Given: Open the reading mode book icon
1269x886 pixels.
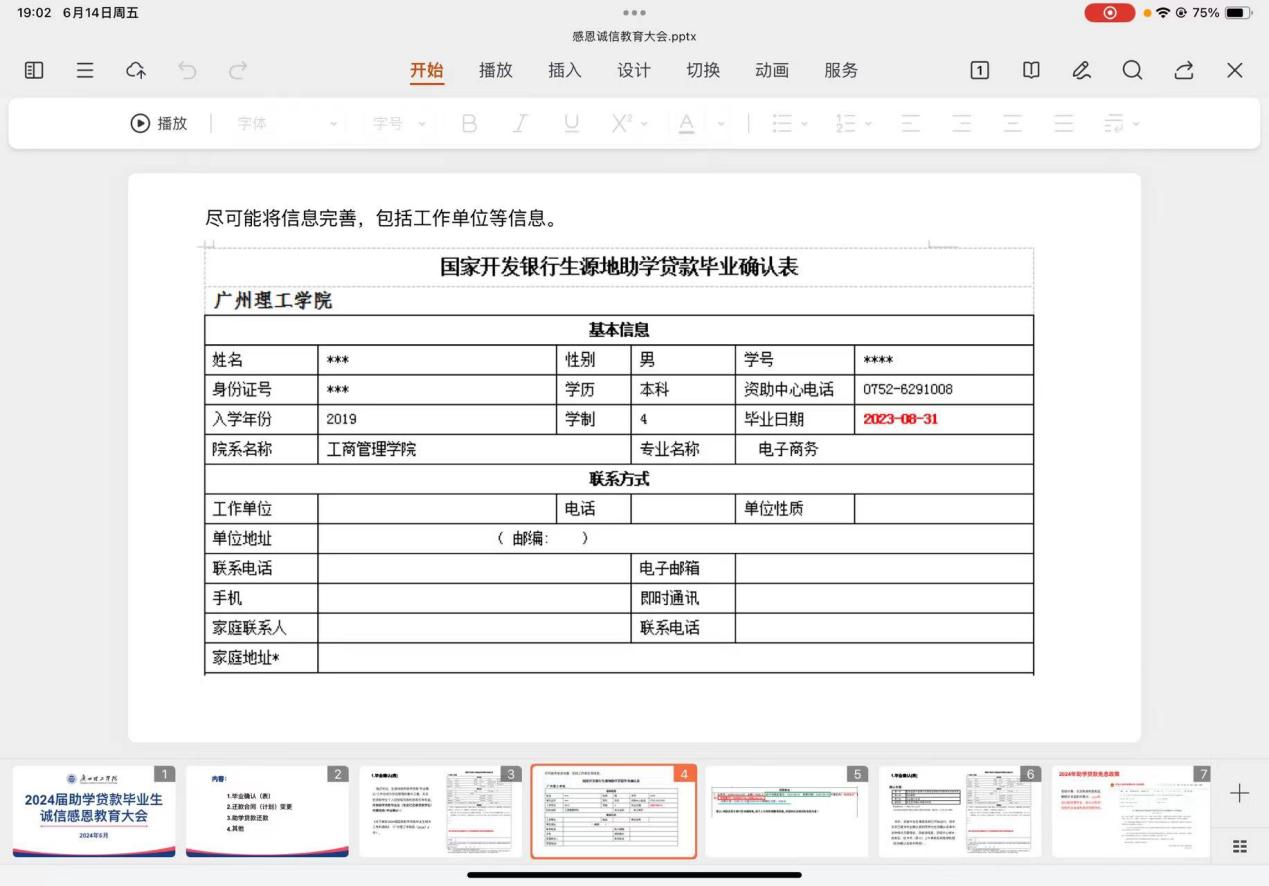Looking at the screenshot, I should pos(1030,70).
